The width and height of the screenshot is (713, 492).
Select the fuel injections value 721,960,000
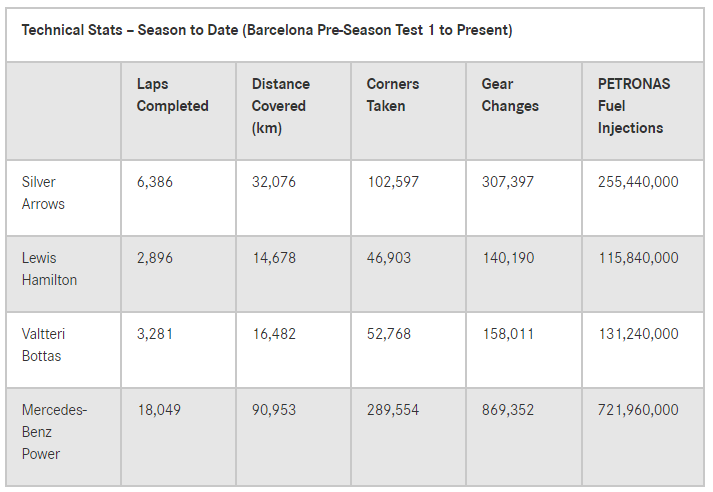point(638,410)
